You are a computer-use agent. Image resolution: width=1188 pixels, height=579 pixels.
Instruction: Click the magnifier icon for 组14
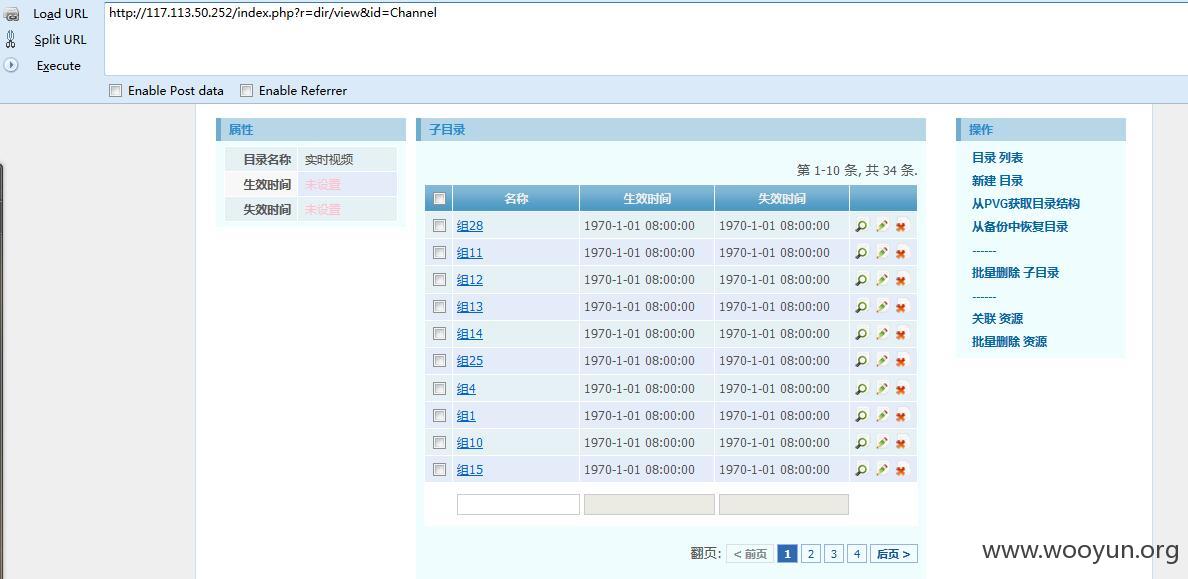[x=861, y=334]
